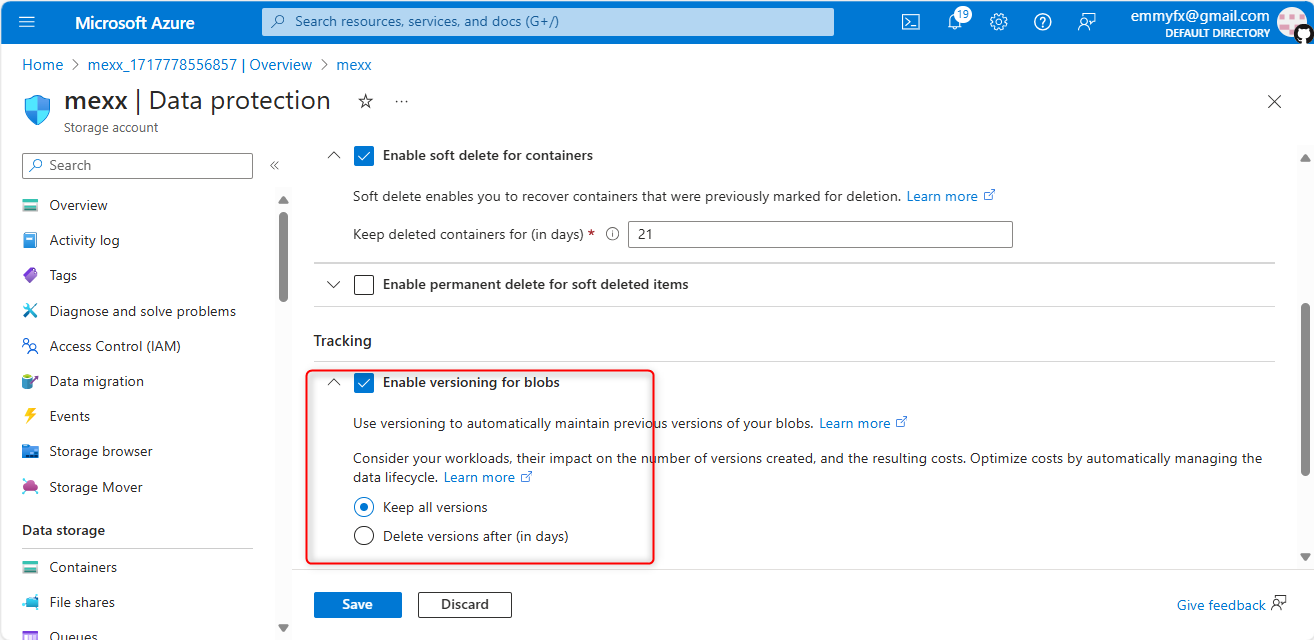The width and height of the screenshot is (1314, 640).
Task: Open the feedback icon in the header
Action: click(1086, 22)
